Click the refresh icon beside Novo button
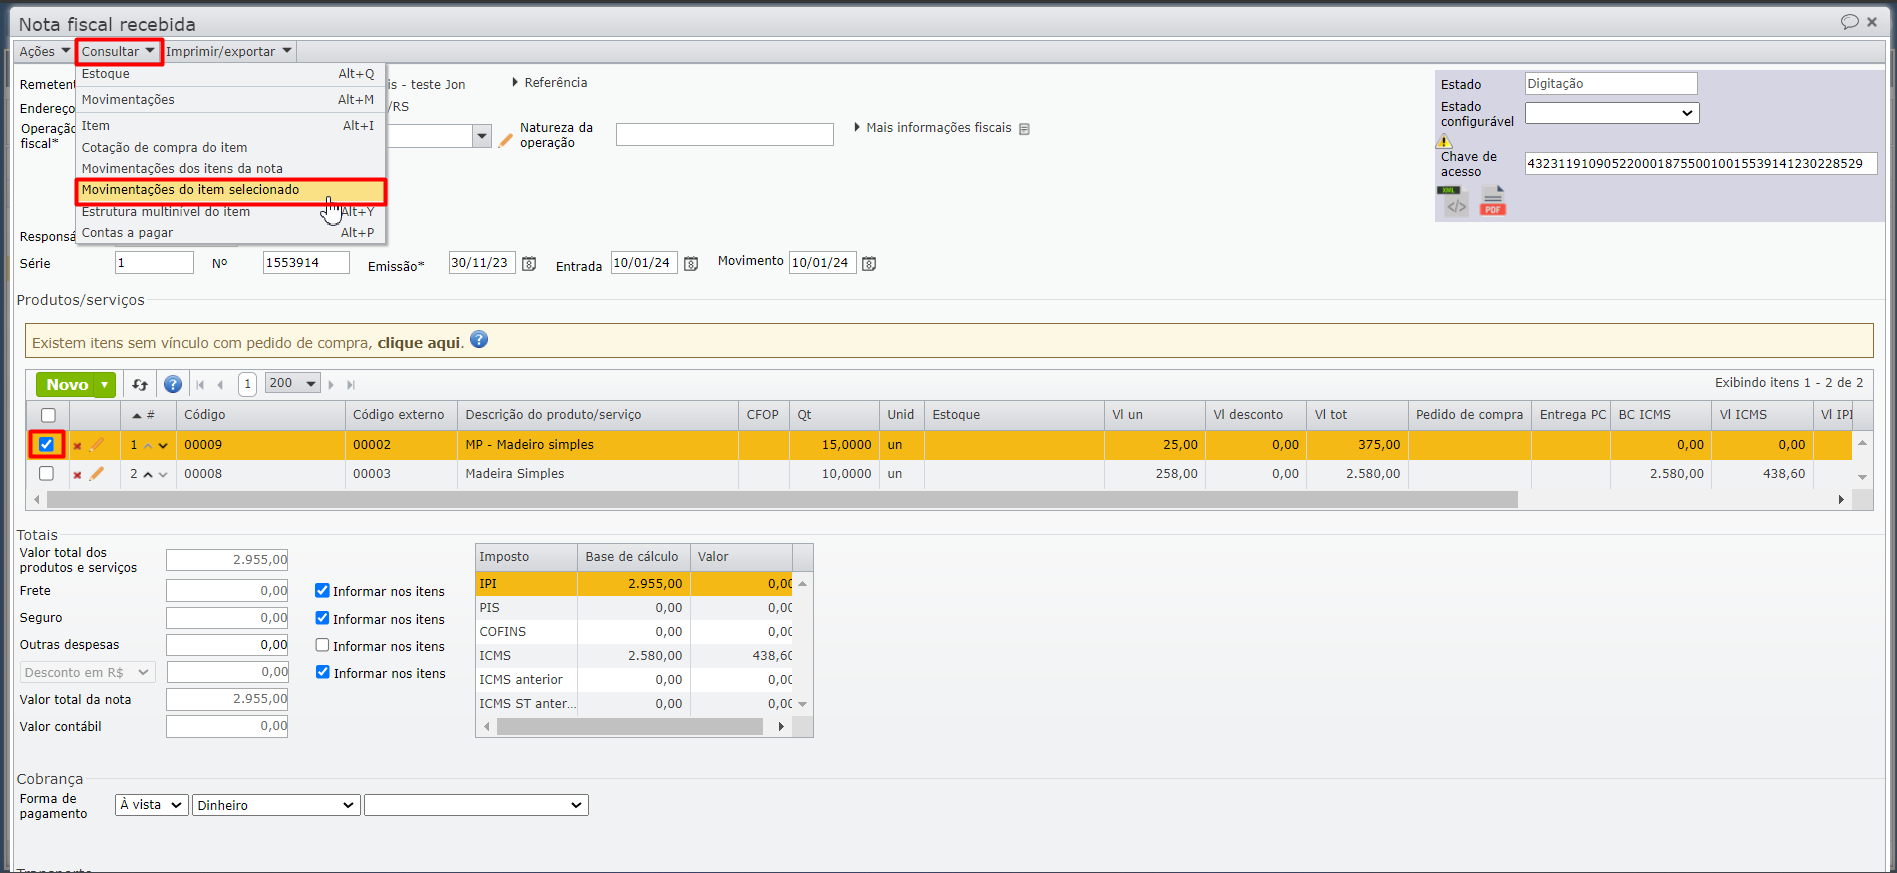 (140, 384)
